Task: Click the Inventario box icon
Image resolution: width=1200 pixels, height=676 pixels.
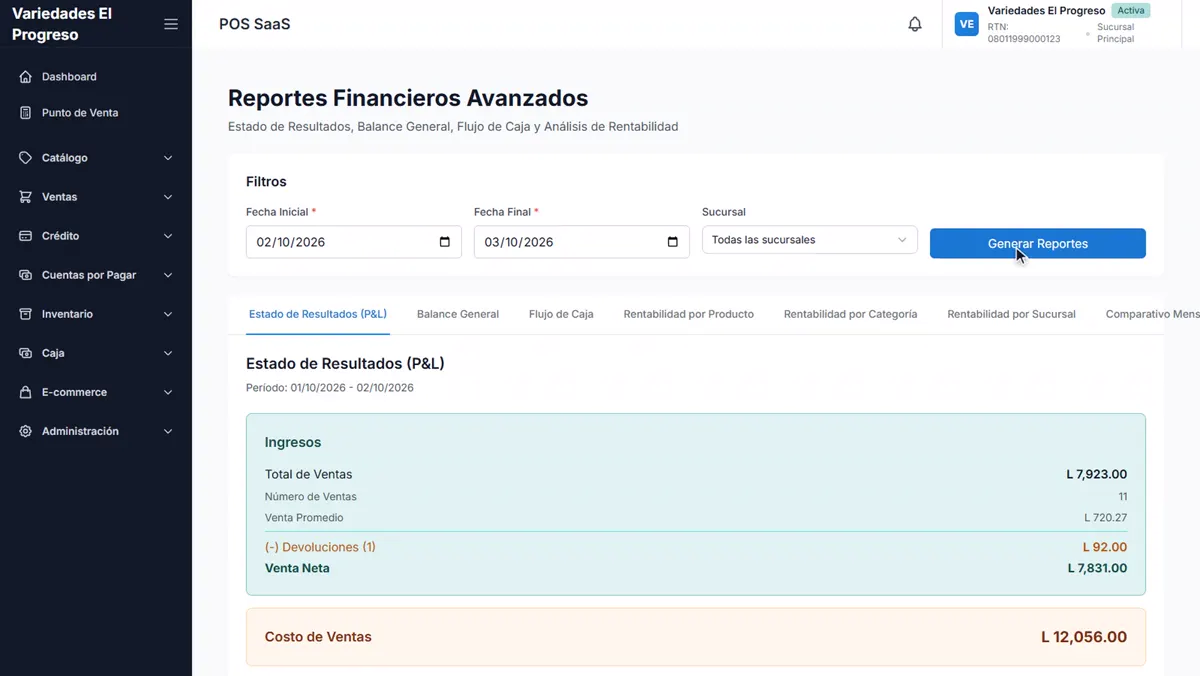Action: (x=26, y=314)
